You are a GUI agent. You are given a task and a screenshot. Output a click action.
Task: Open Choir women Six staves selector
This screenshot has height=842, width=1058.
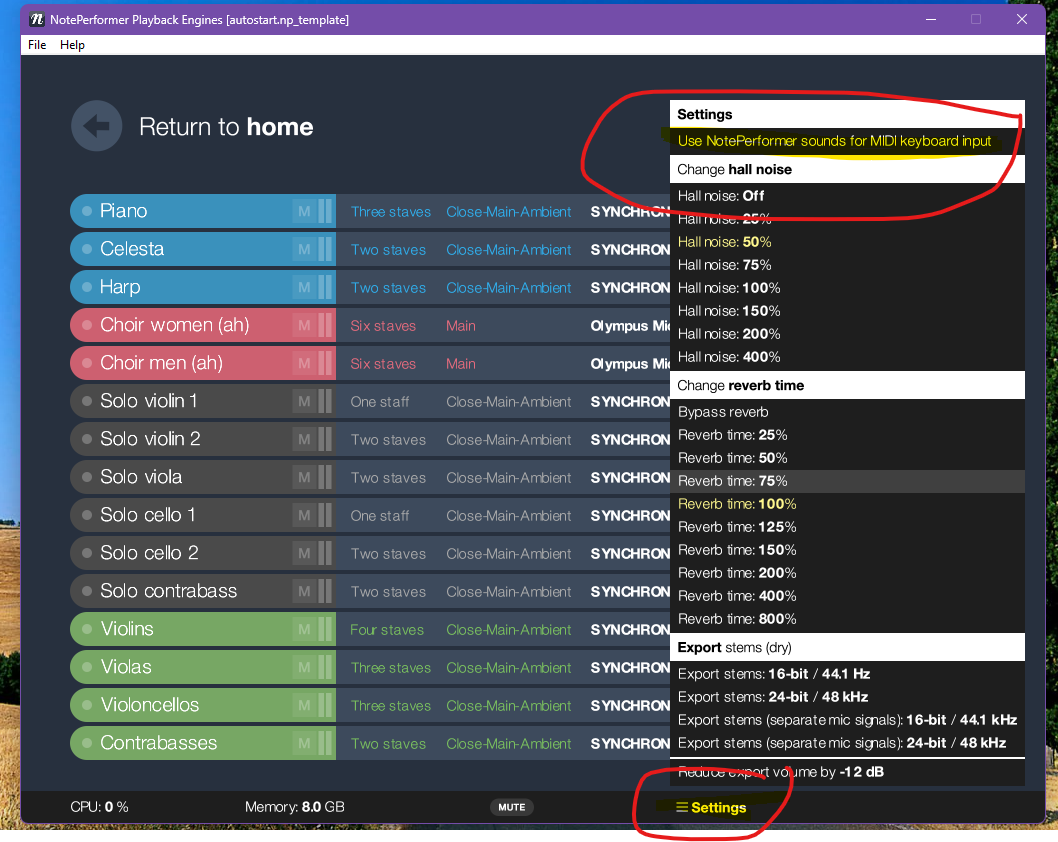click(383, 326)
